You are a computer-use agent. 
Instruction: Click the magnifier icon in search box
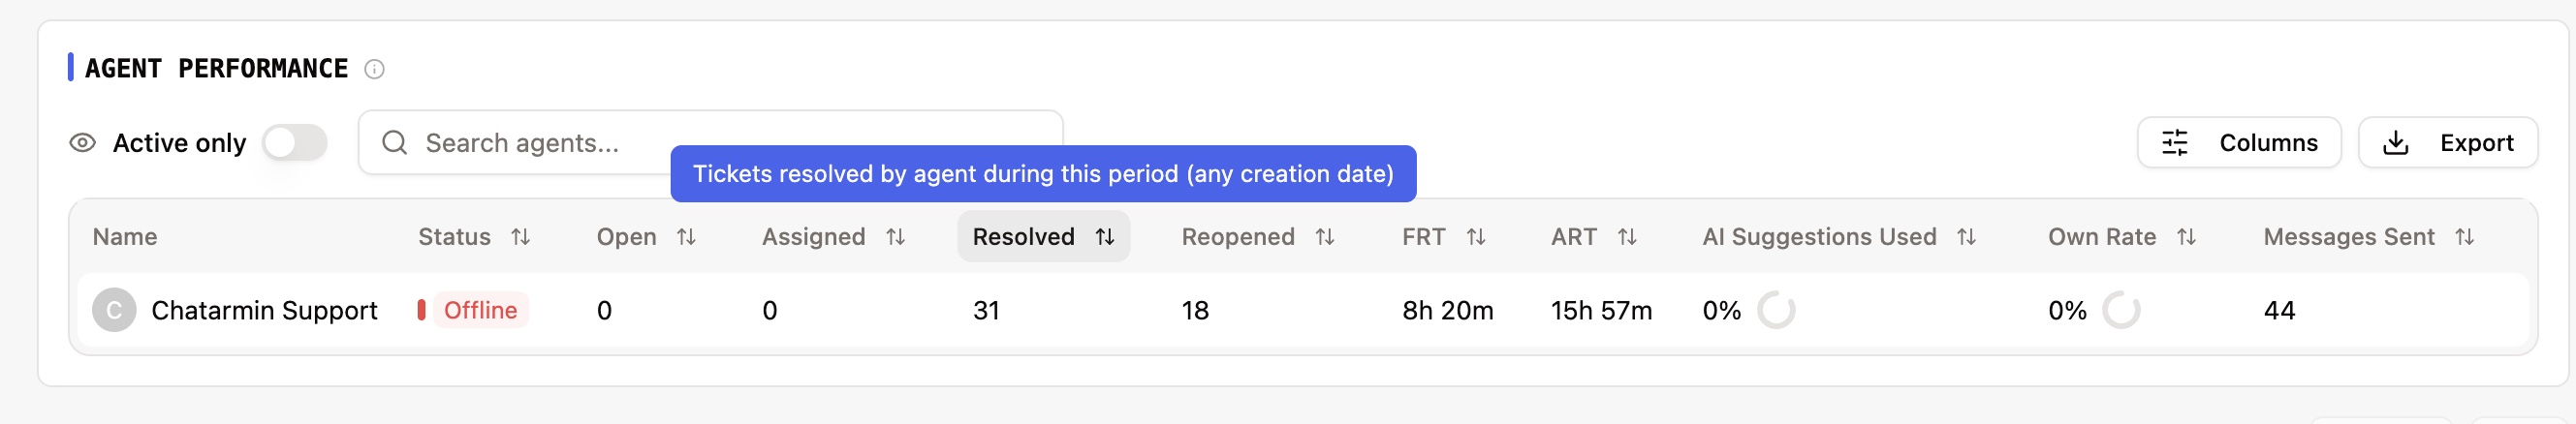(395, 143)
